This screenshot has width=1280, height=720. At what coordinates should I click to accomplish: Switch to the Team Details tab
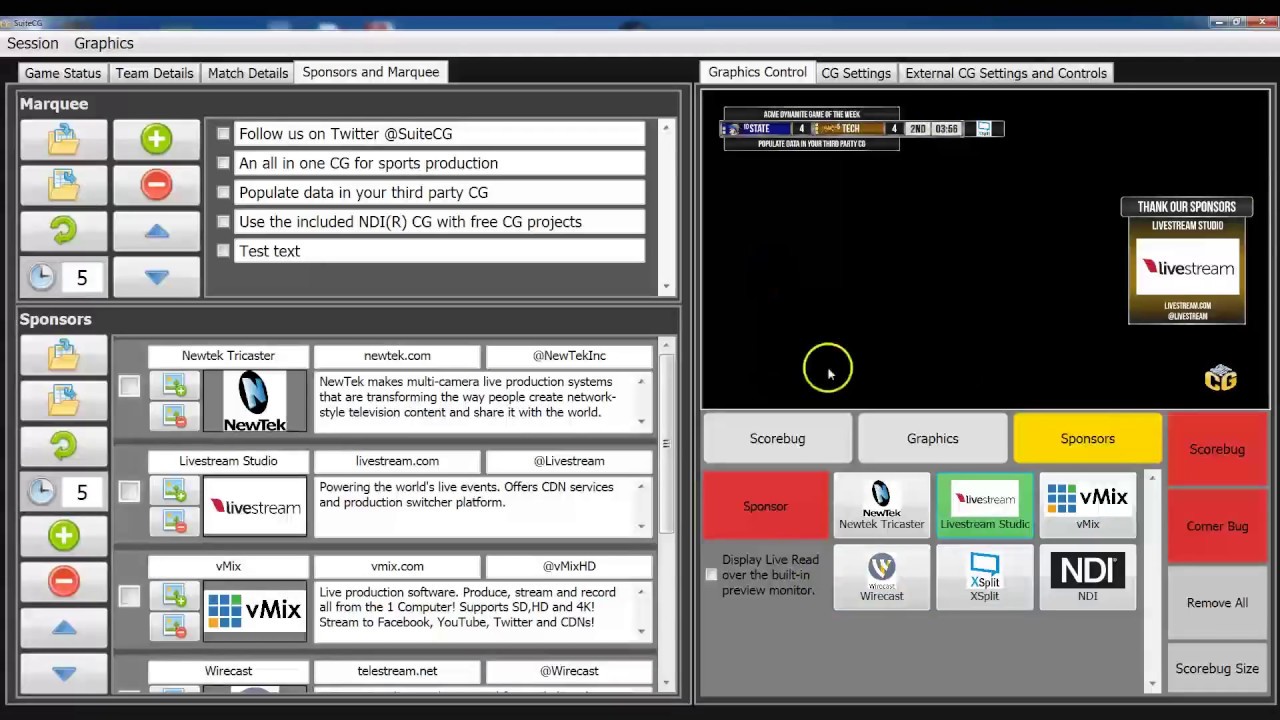click(x=154, y=73)
